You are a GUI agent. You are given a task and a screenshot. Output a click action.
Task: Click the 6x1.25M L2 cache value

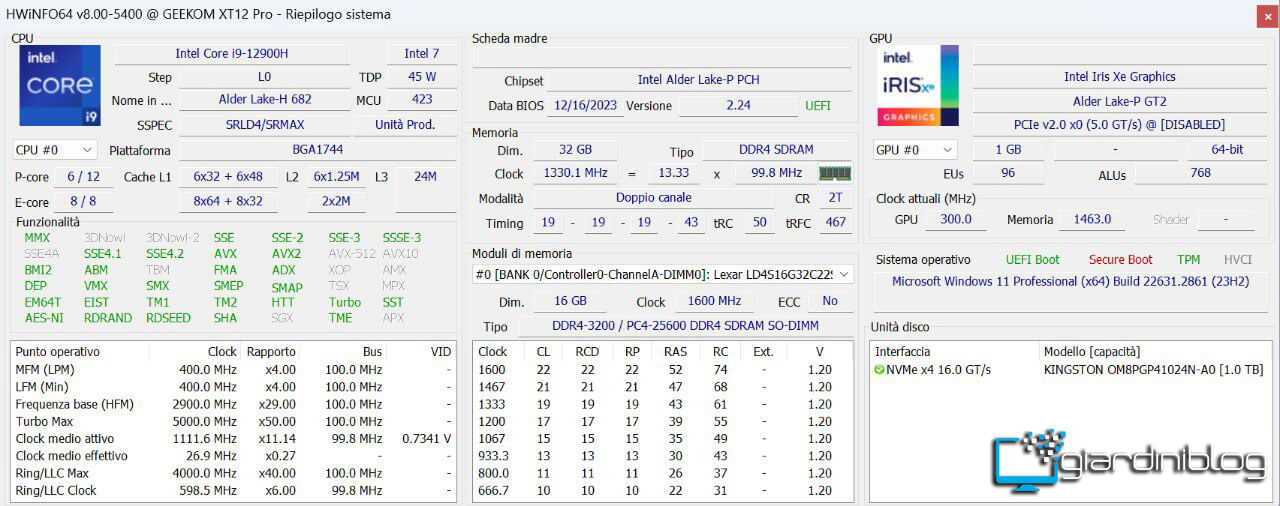pos(336,177)
